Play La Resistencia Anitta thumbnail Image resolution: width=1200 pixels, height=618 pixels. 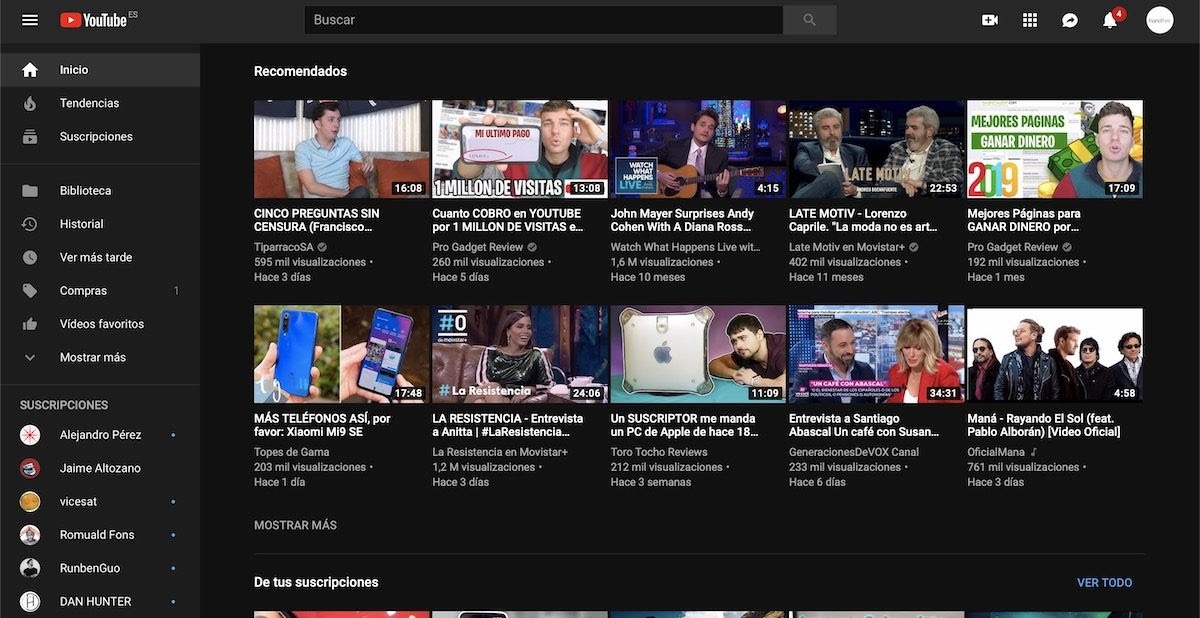pyautogui.click(x=520, y=354)
